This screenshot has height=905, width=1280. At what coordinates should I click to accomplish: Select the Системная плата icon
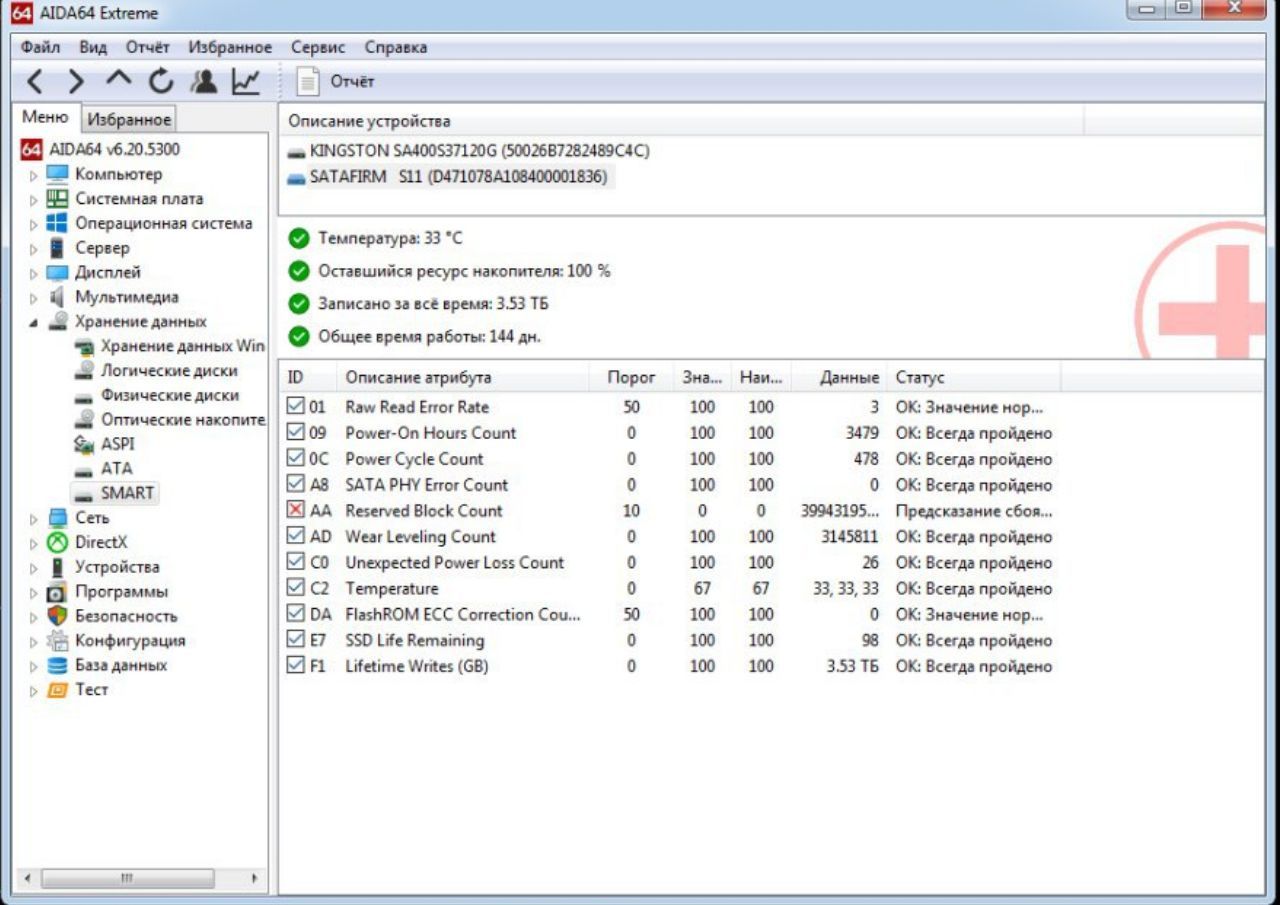[58, 199]
